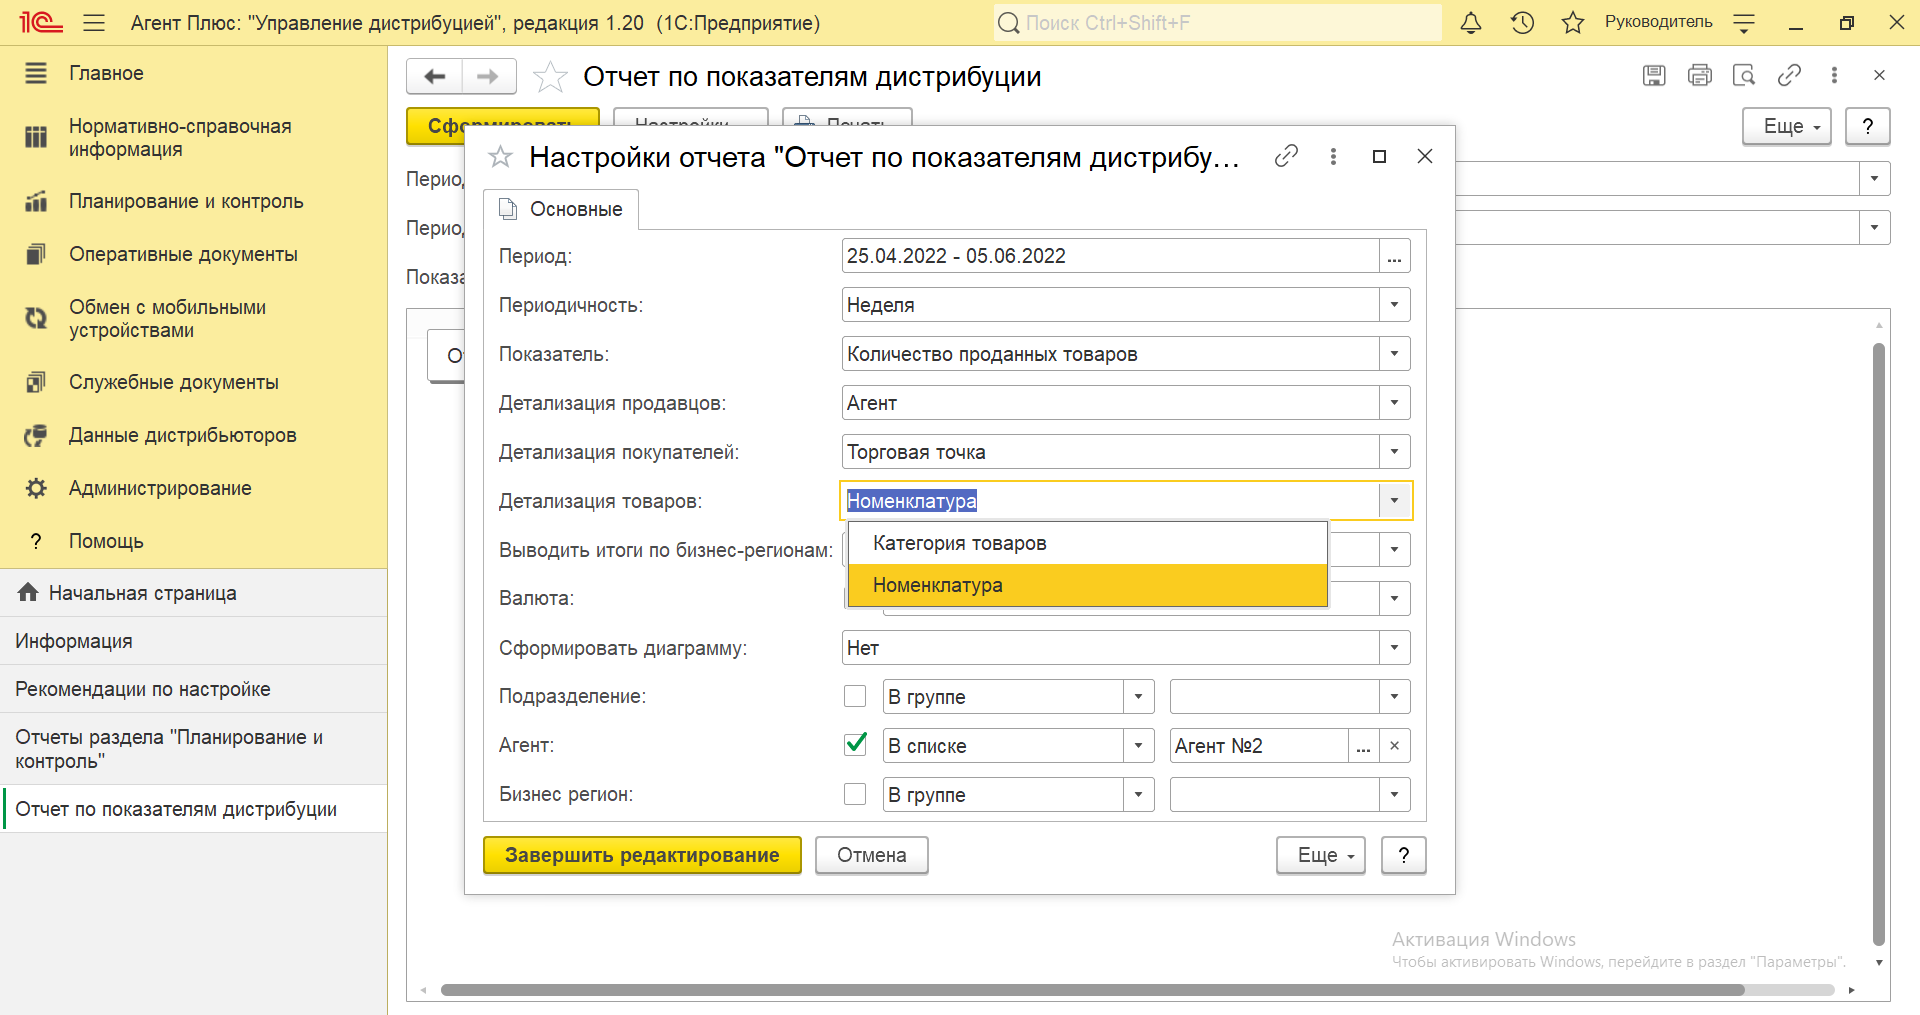
Task: Open the main hamburger menu in title bar
Action: 94,22
